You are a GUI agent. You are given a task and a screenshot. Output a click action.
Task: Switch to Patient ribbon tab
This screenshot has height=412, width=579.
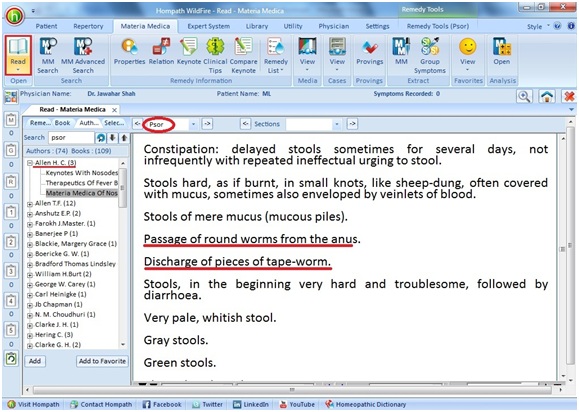(x=46, y=26)
